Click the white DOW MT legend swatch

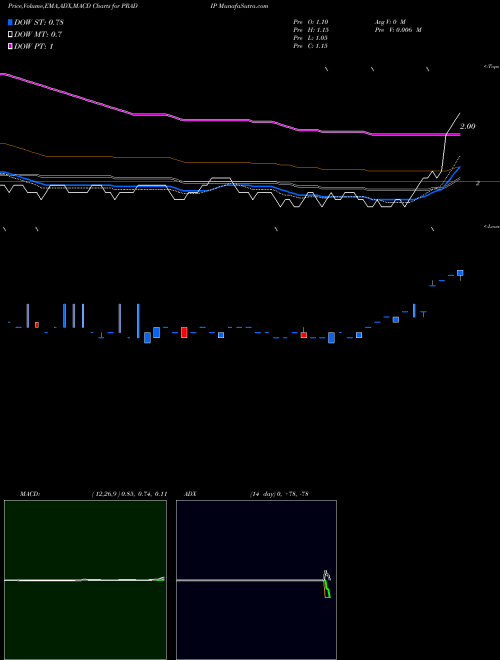pos(11,35)
